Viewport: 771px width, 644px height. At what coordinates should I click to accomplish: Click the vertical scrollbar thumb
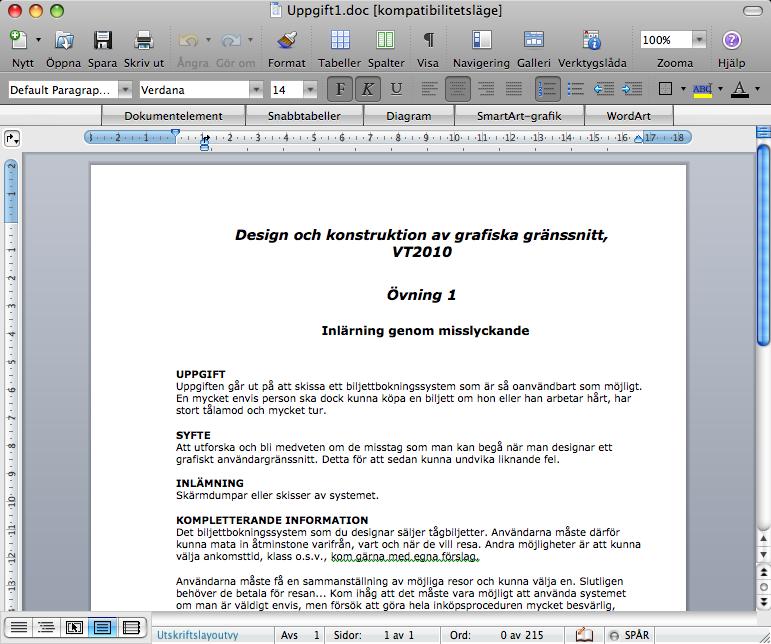[x=763, y=244]
